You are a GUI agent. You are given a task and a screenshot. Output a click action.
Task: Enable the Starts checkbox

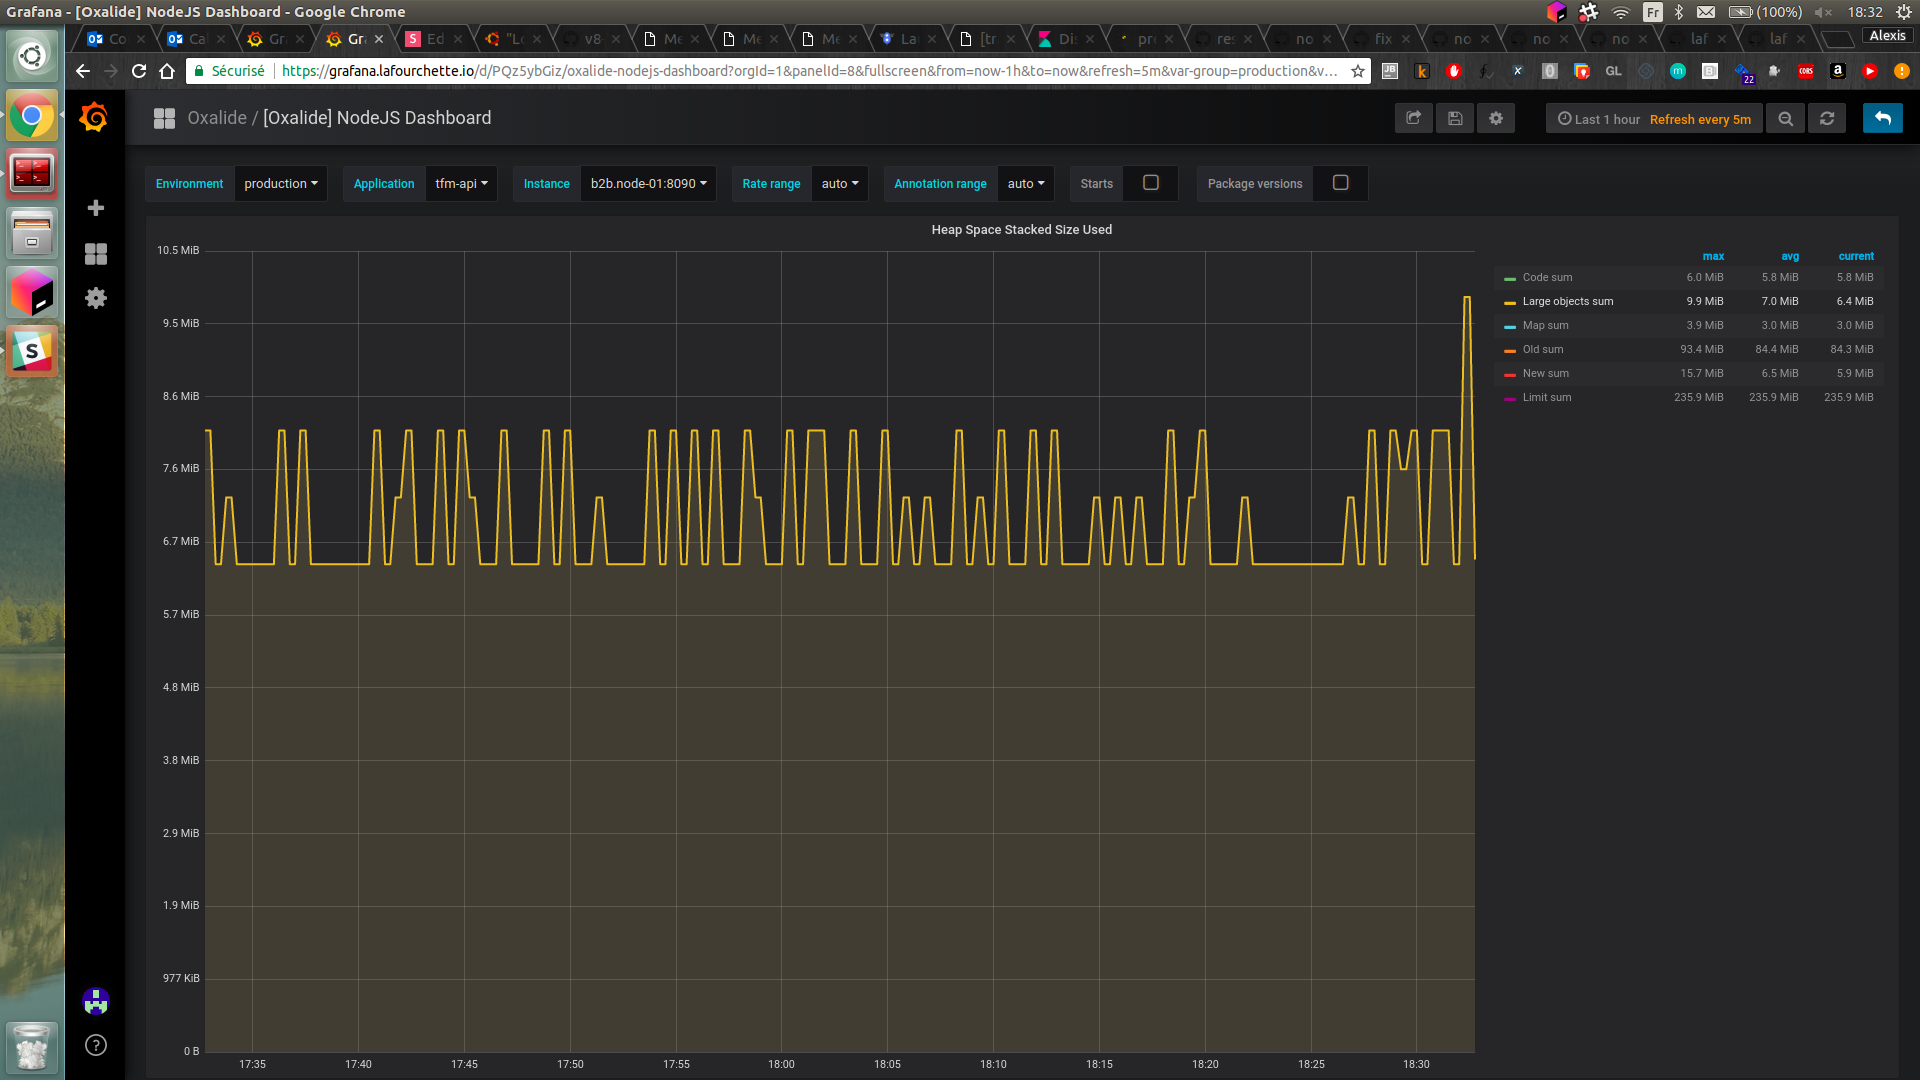point(1151,183)
